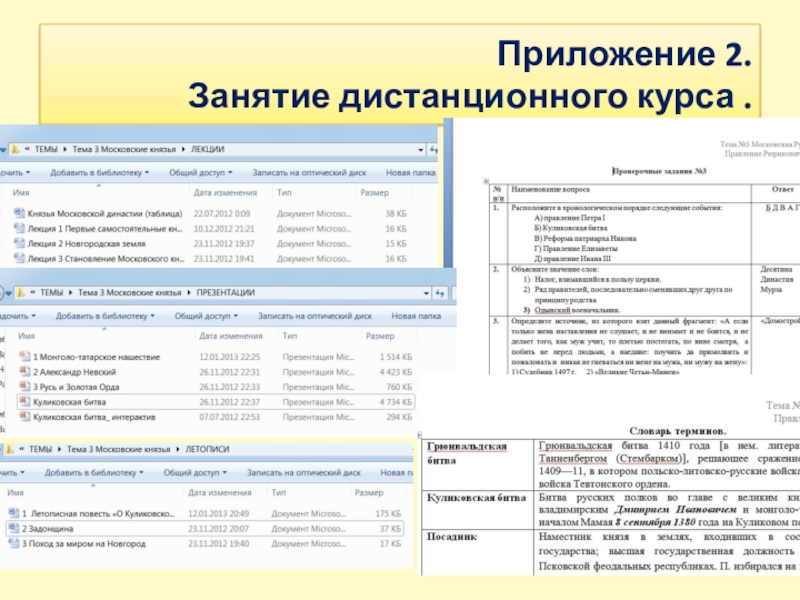Click Монголо-татарское нашествие presentation icon
This screenshot has height=600, width=800.
(x=25, y=356)
